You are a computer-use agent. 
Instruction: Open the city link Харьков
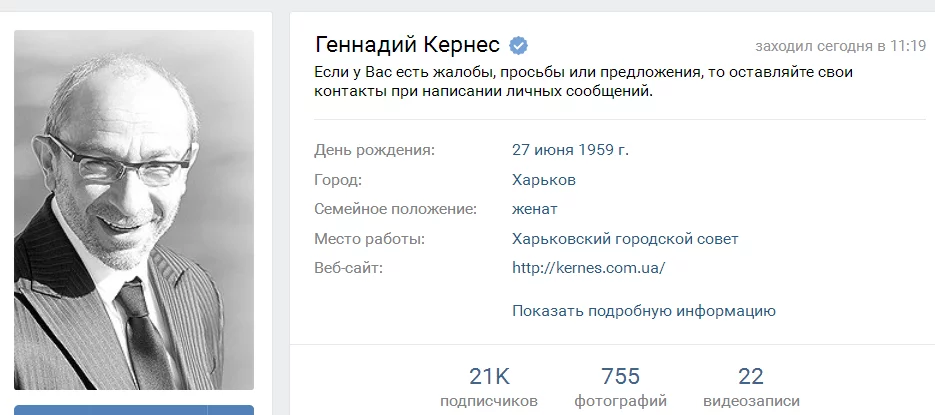pos(543,180)
